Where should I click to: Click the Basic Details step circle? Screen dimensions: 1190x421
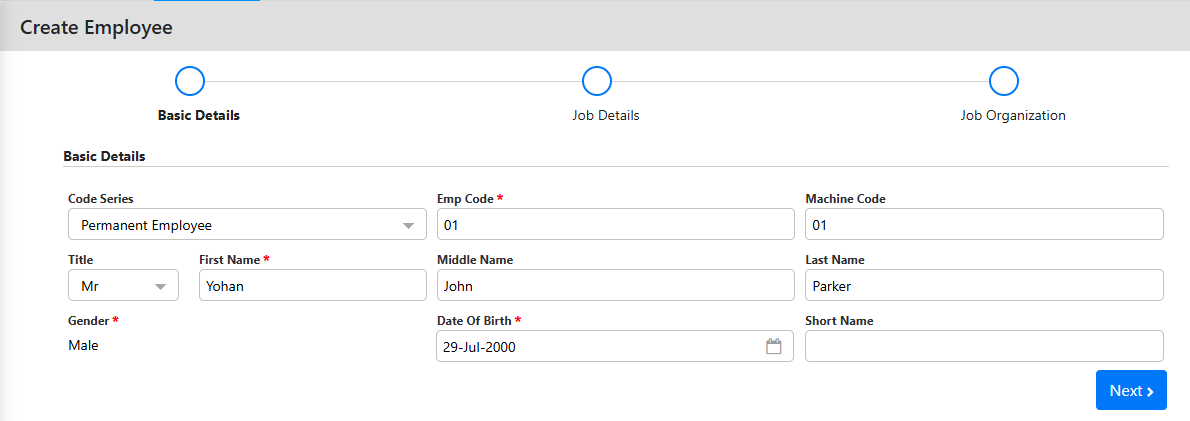click(189, 81)
